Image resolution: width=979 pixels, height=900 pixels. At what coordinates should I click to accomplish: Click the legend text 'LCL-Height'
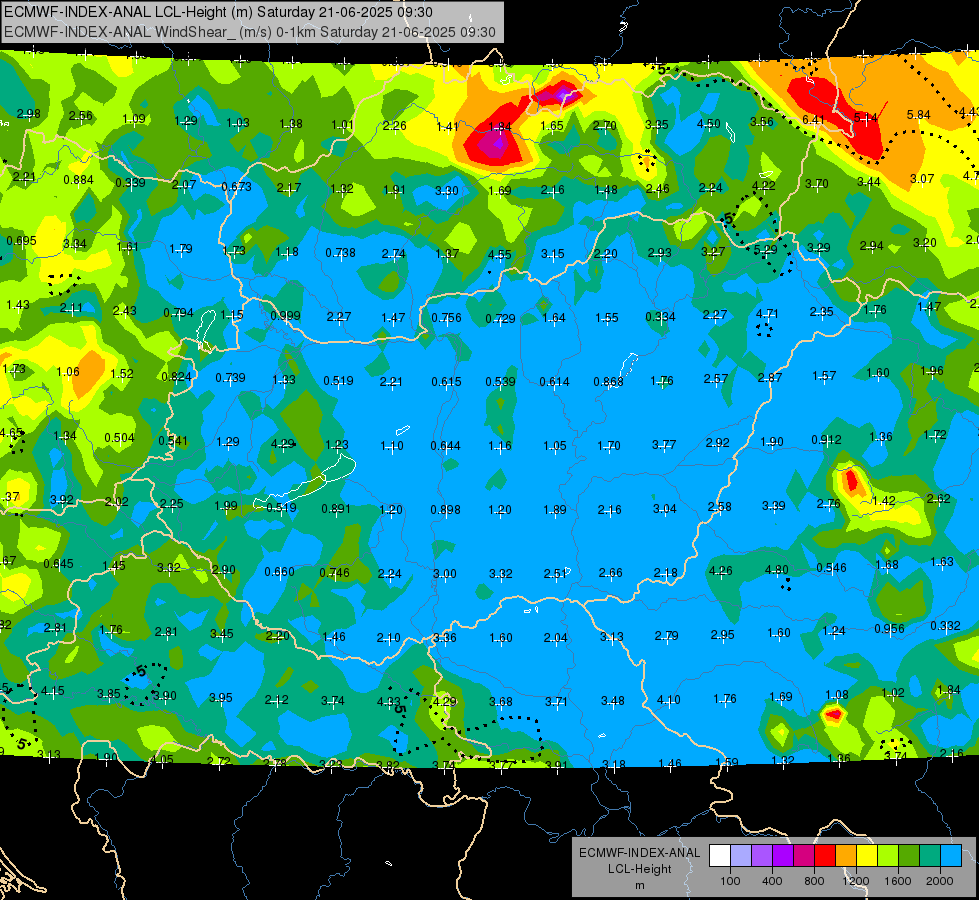coord(639,869)
